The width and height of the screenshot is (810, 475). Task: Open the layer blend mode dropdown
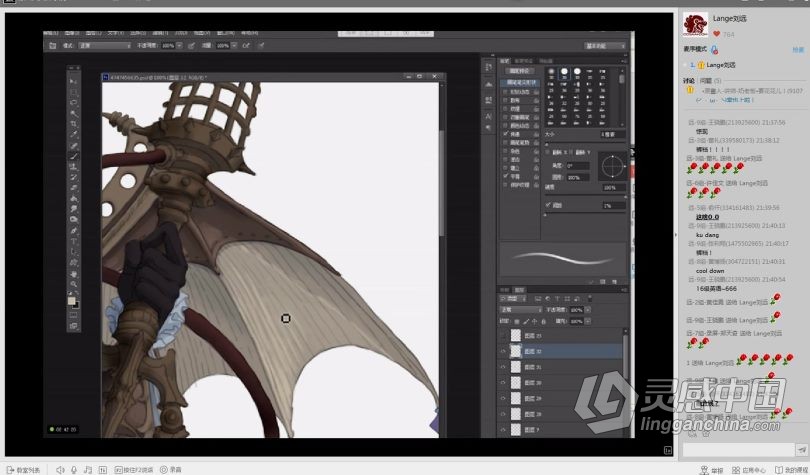[x=521, y=310]
